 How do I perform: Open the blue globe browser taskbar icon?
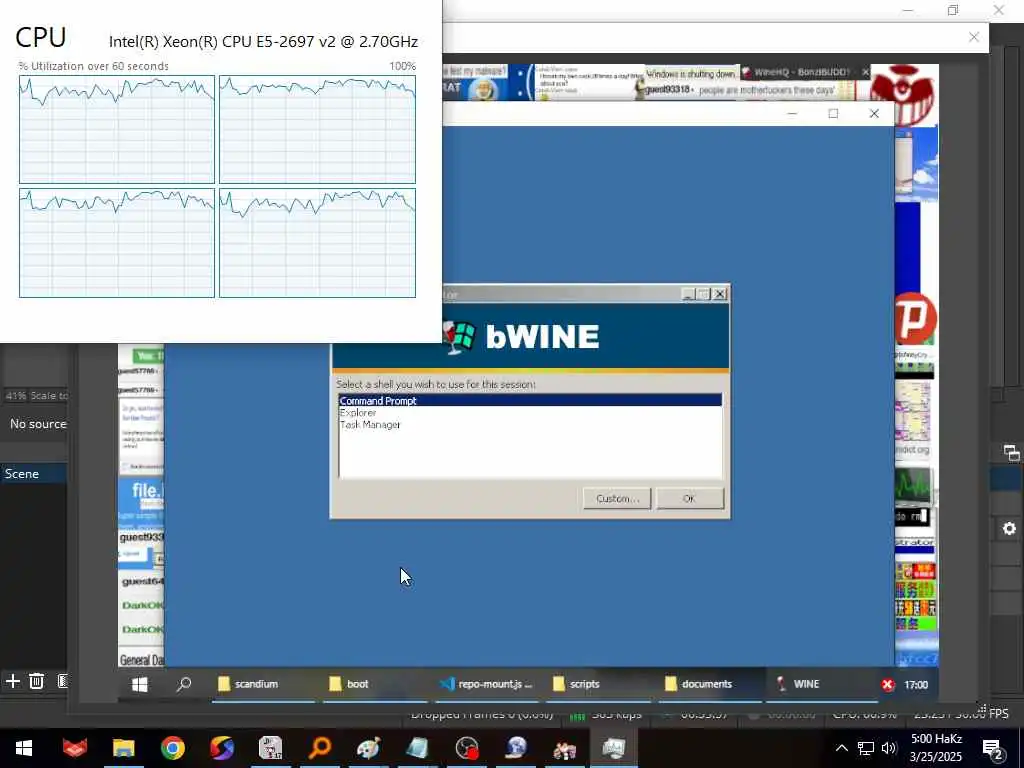pos(516,748)
